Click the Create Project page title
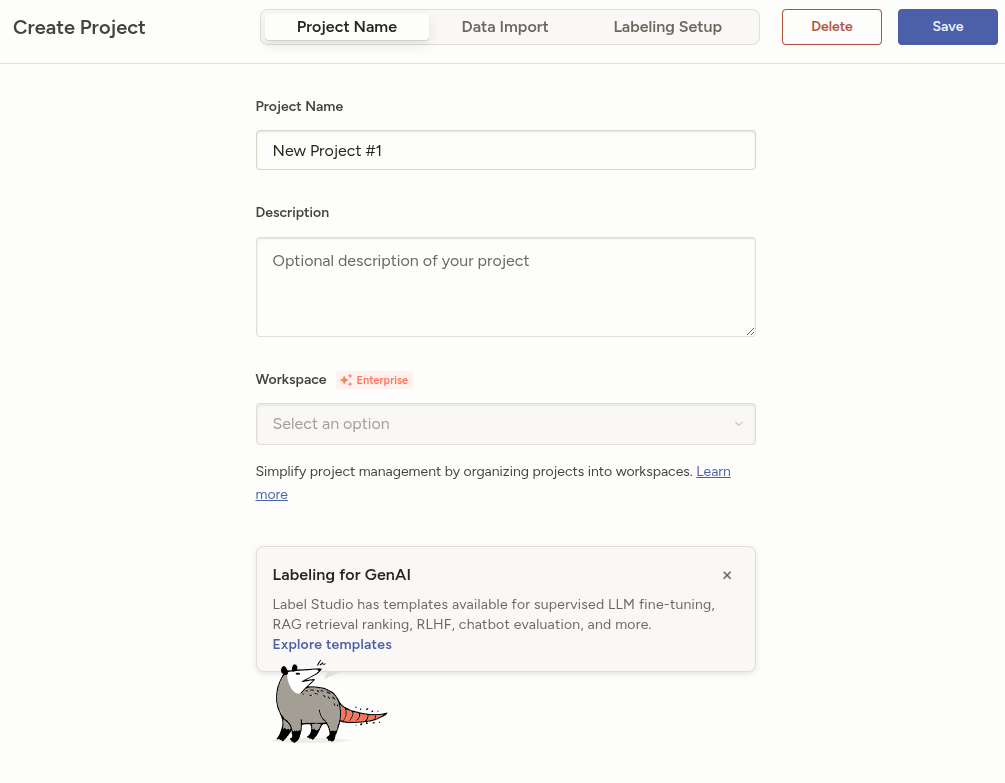 click(x=79, y=27)
